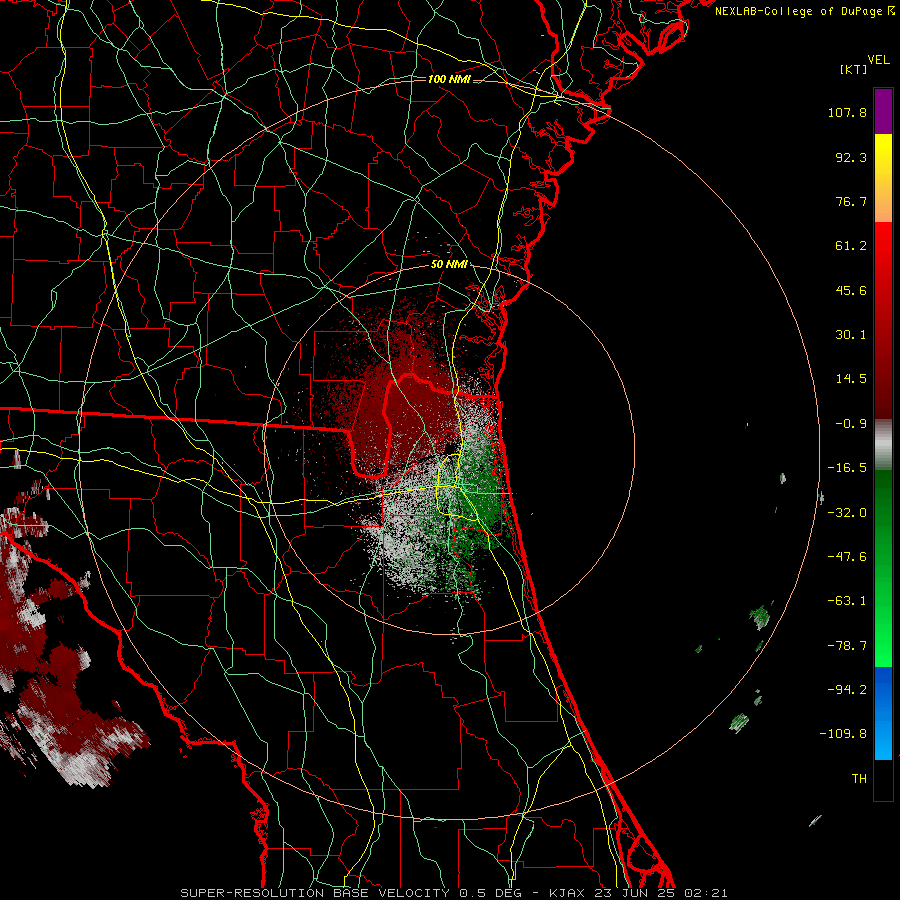The height and width of the screenshot is (900, 900).
Task: Click the -78.7 velocity scale value
Action: point(847,646)
